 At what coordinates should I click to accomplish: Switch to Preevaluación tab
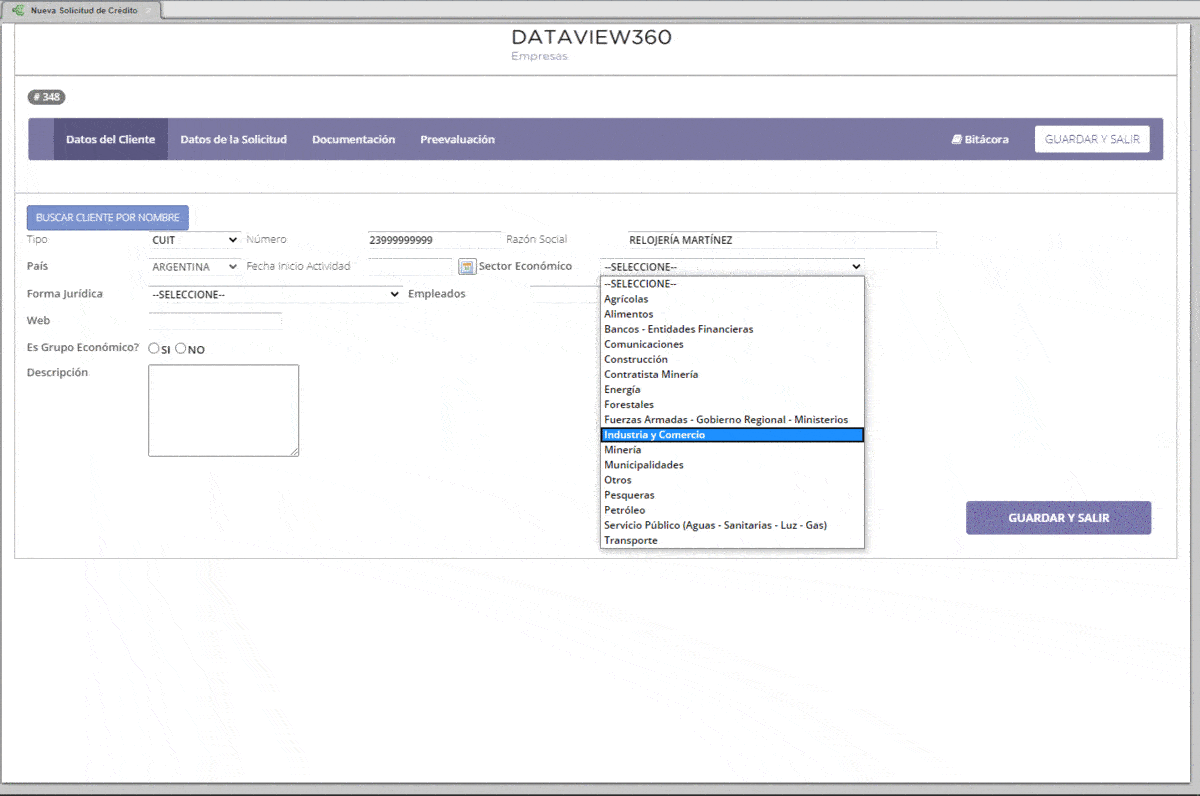pos(458,140)
